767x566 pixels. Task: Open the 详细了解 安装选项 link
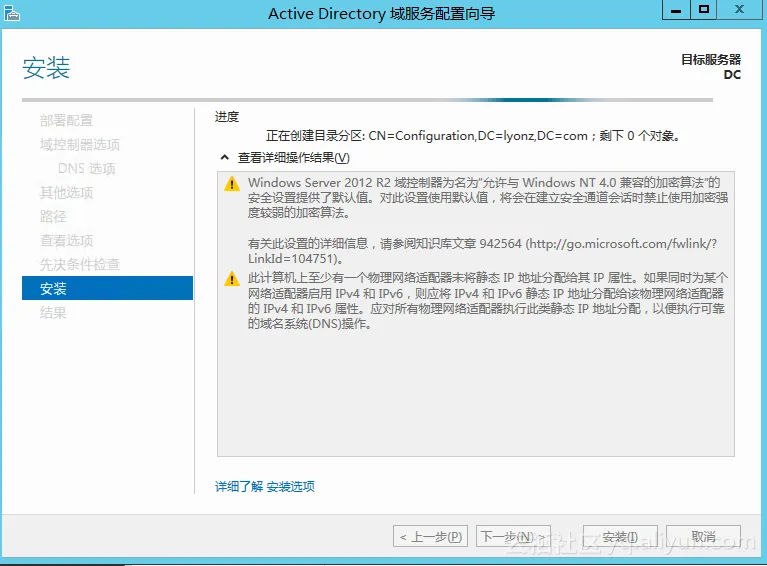[265, 486]
